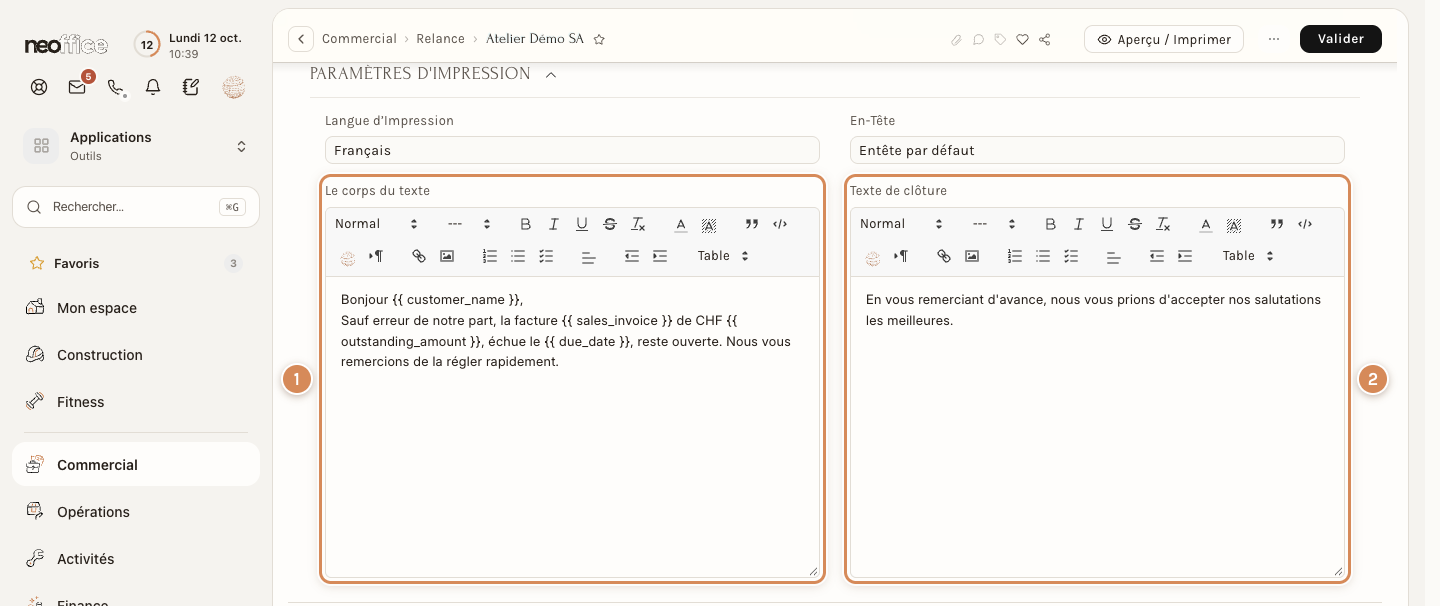The height and width of the screenshot is (606, 1440).
Task: Click inside the Texte de clôture text area
Action: 1097,427
